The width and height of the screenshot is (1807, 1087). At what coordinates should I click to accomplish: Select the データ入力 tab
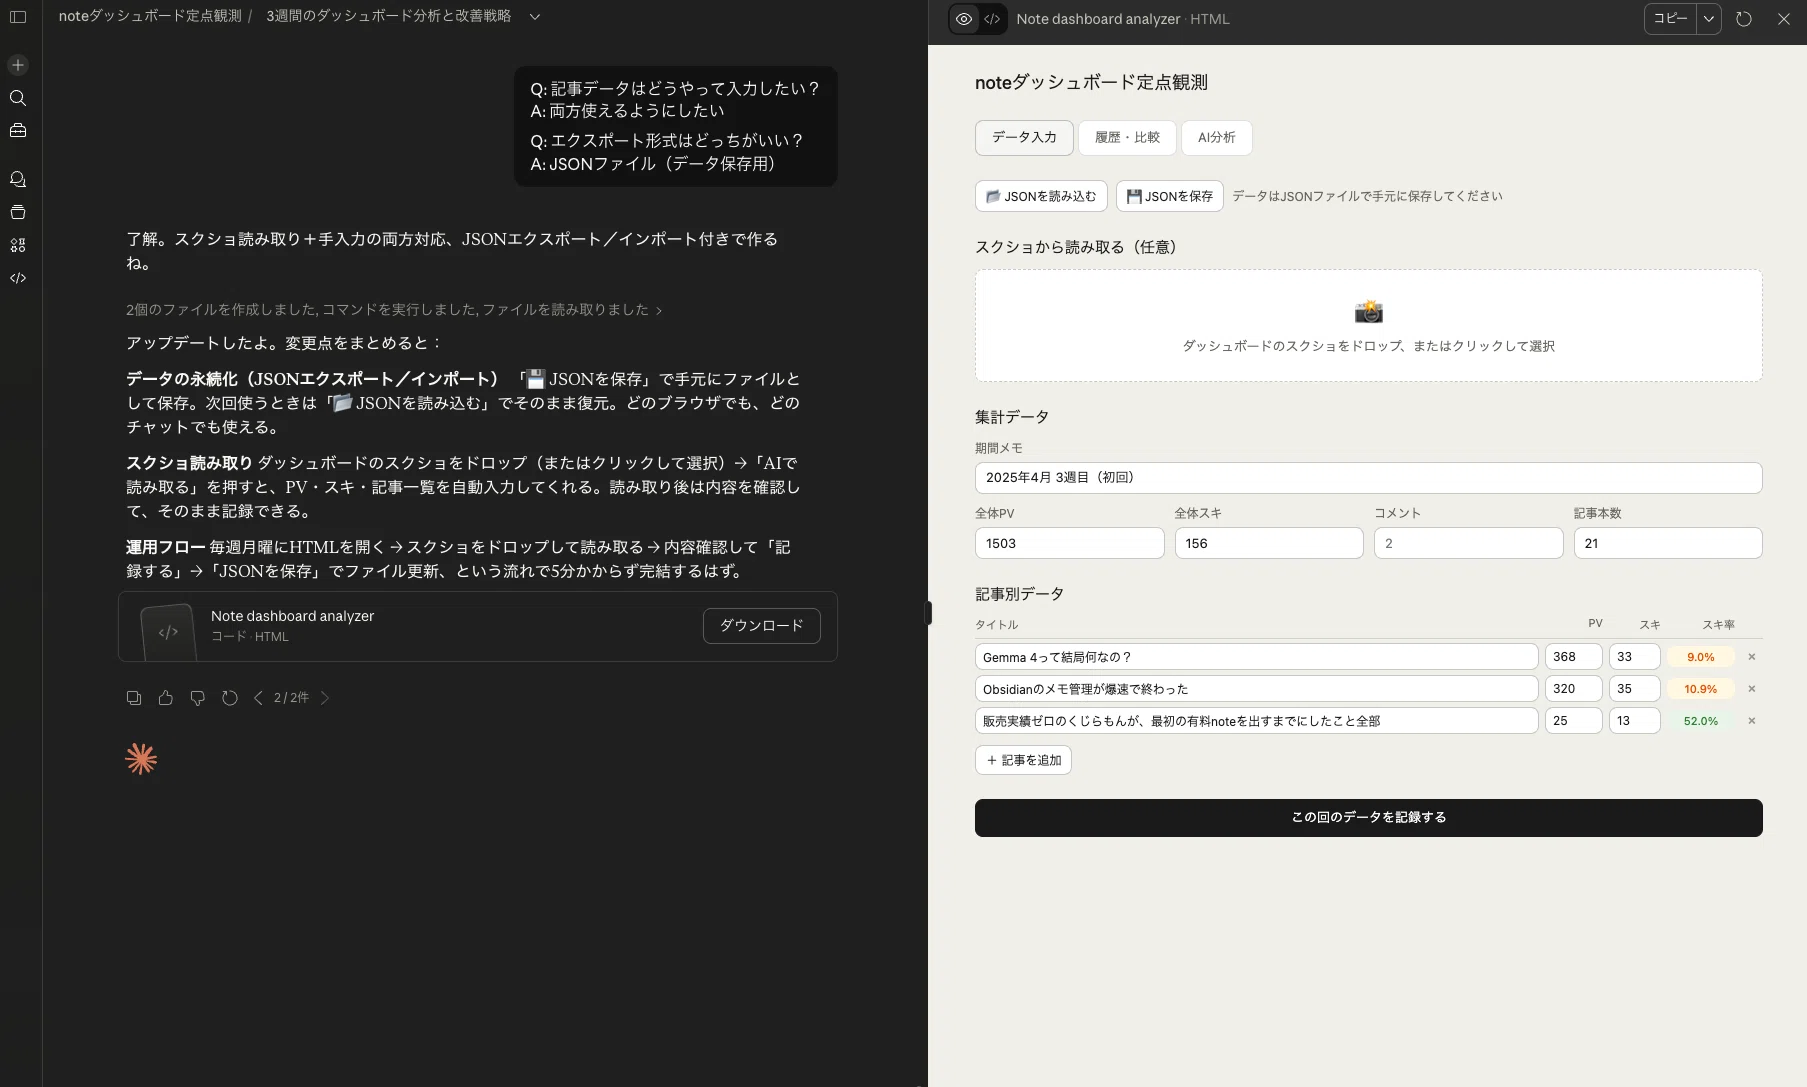coord(1024,138)
